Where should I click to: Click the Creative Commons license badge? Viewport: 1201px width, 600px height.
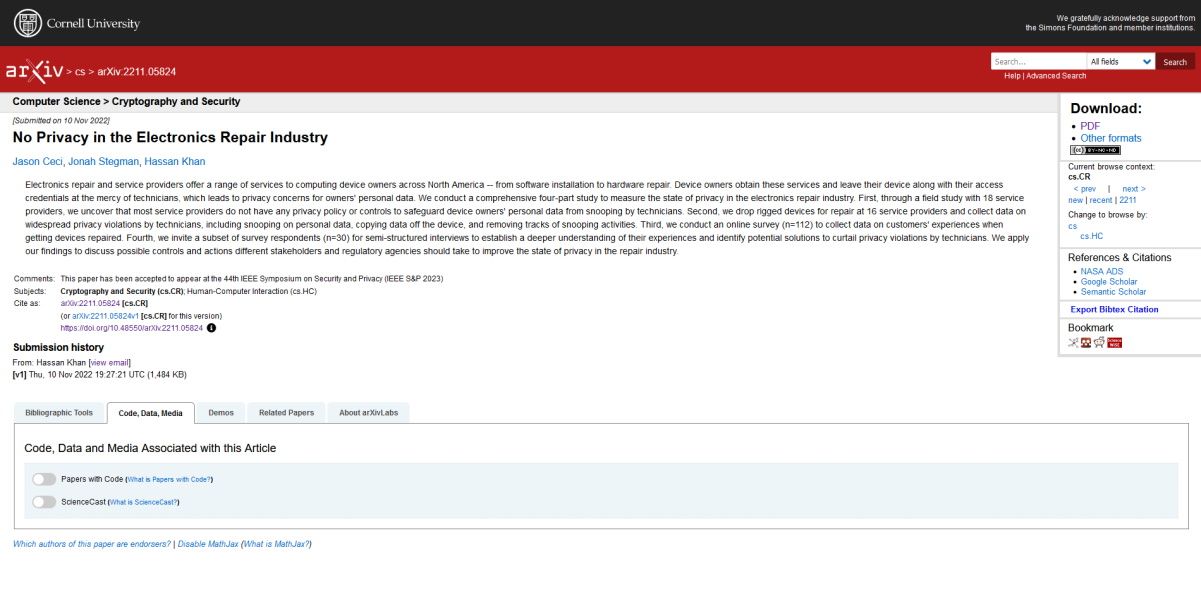tap(1095, 150)
